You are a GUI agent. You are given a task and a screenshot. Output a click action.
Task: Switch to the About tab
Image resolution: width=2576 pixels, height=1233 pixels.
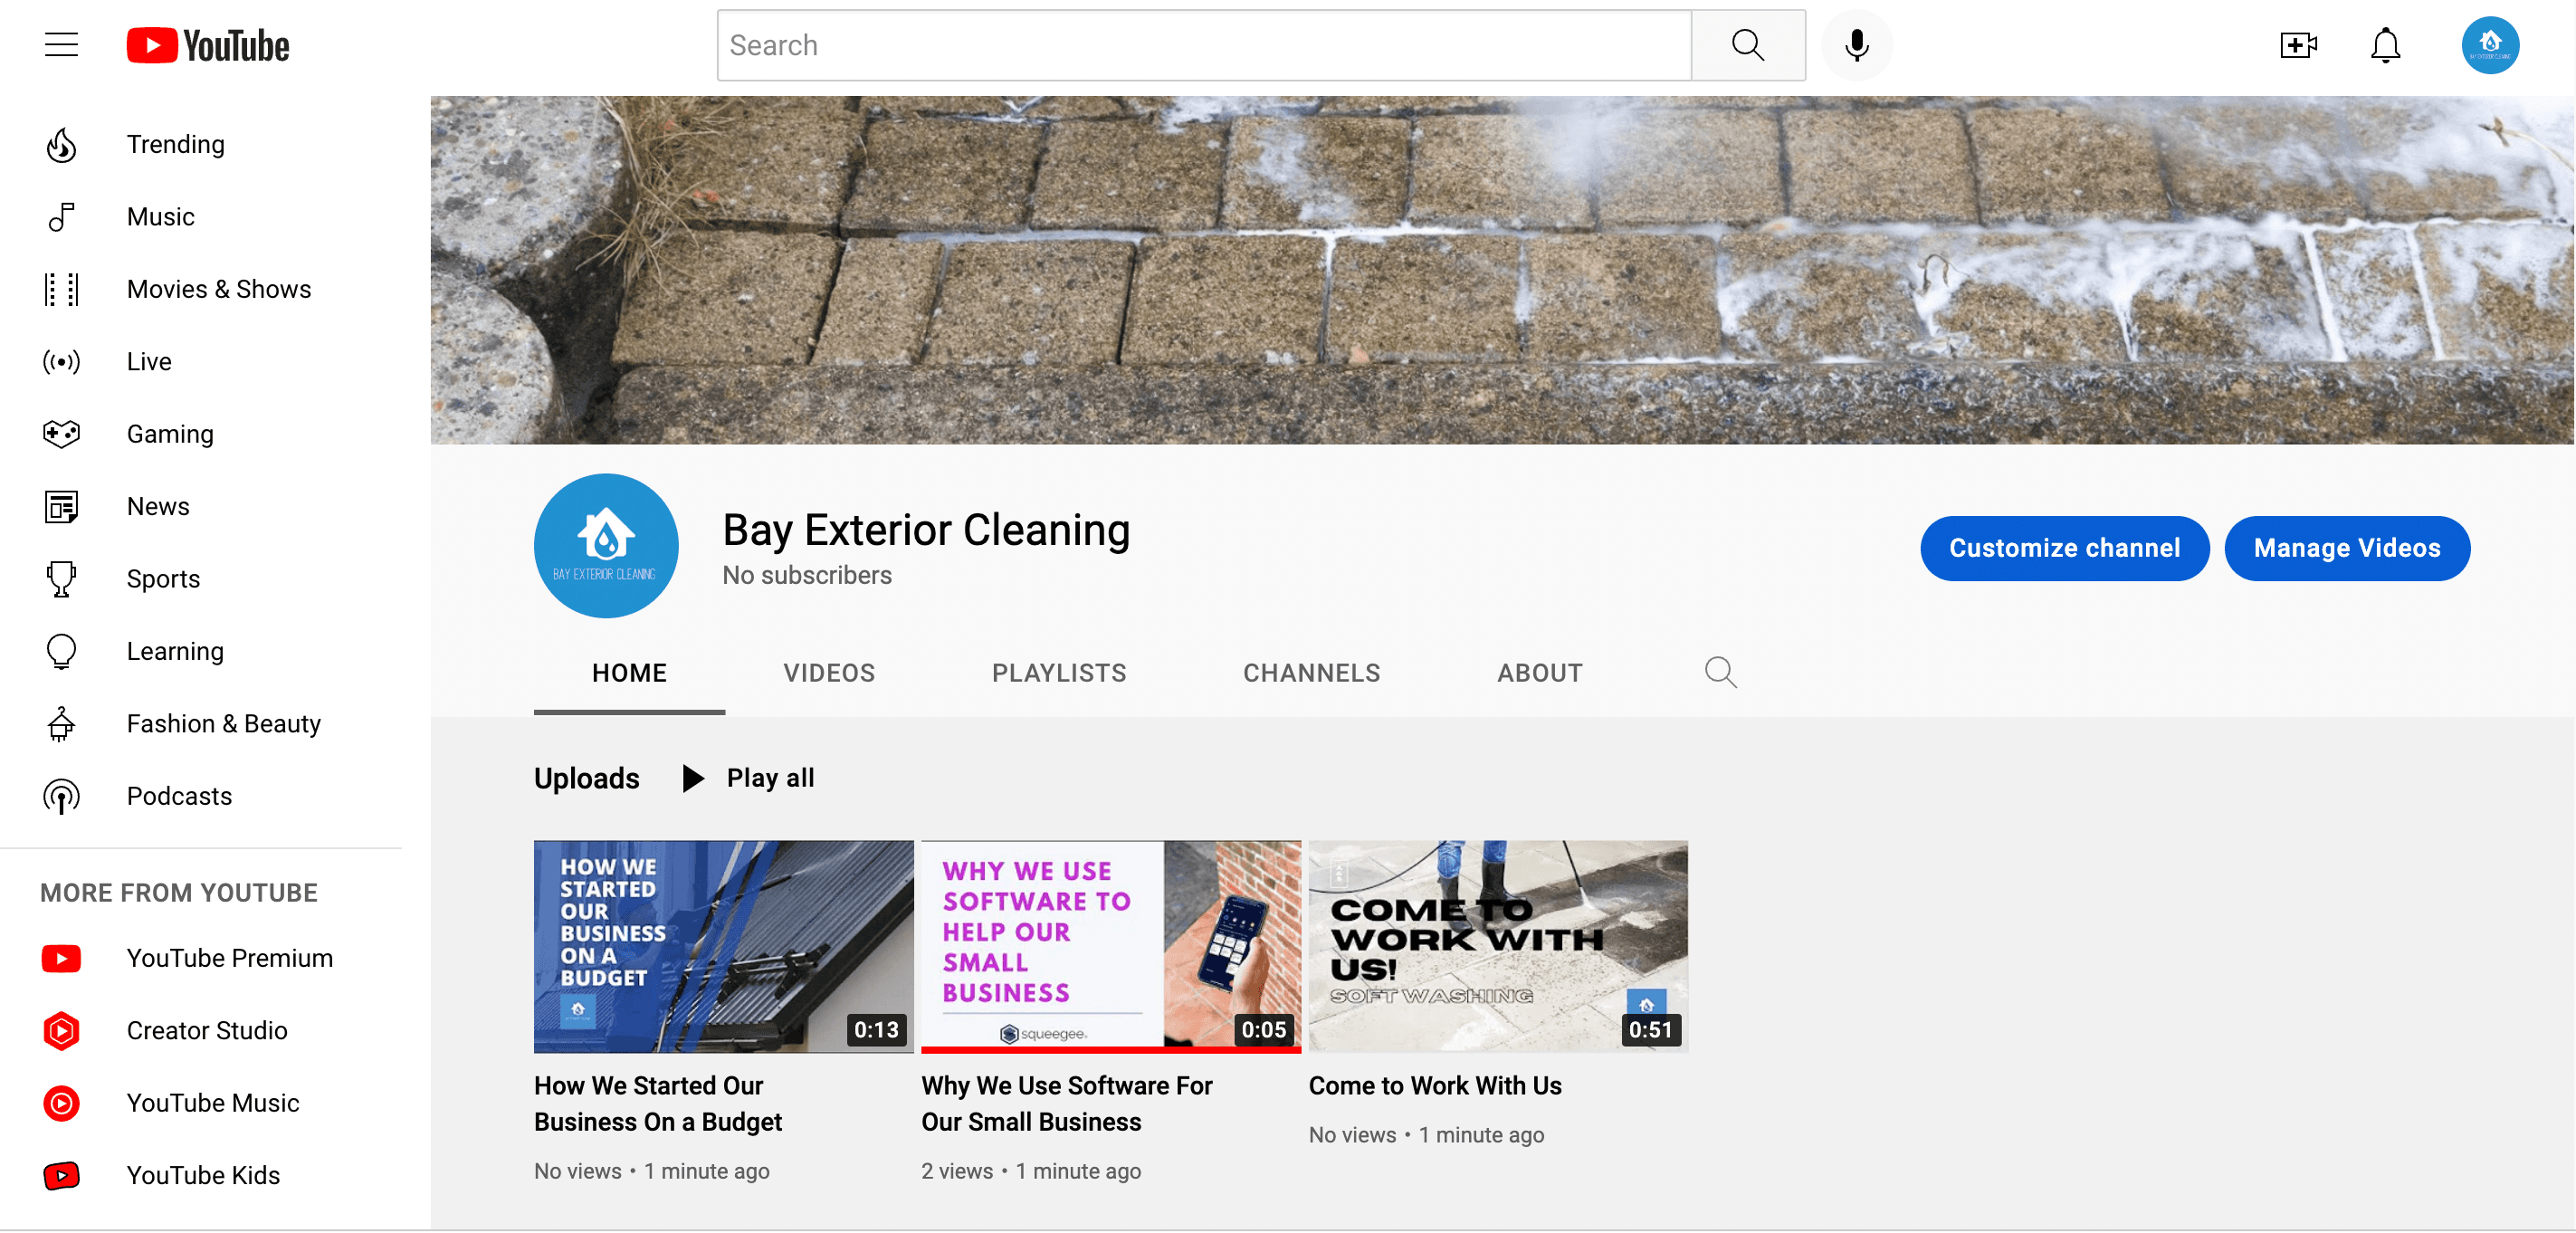(1539, 673)
